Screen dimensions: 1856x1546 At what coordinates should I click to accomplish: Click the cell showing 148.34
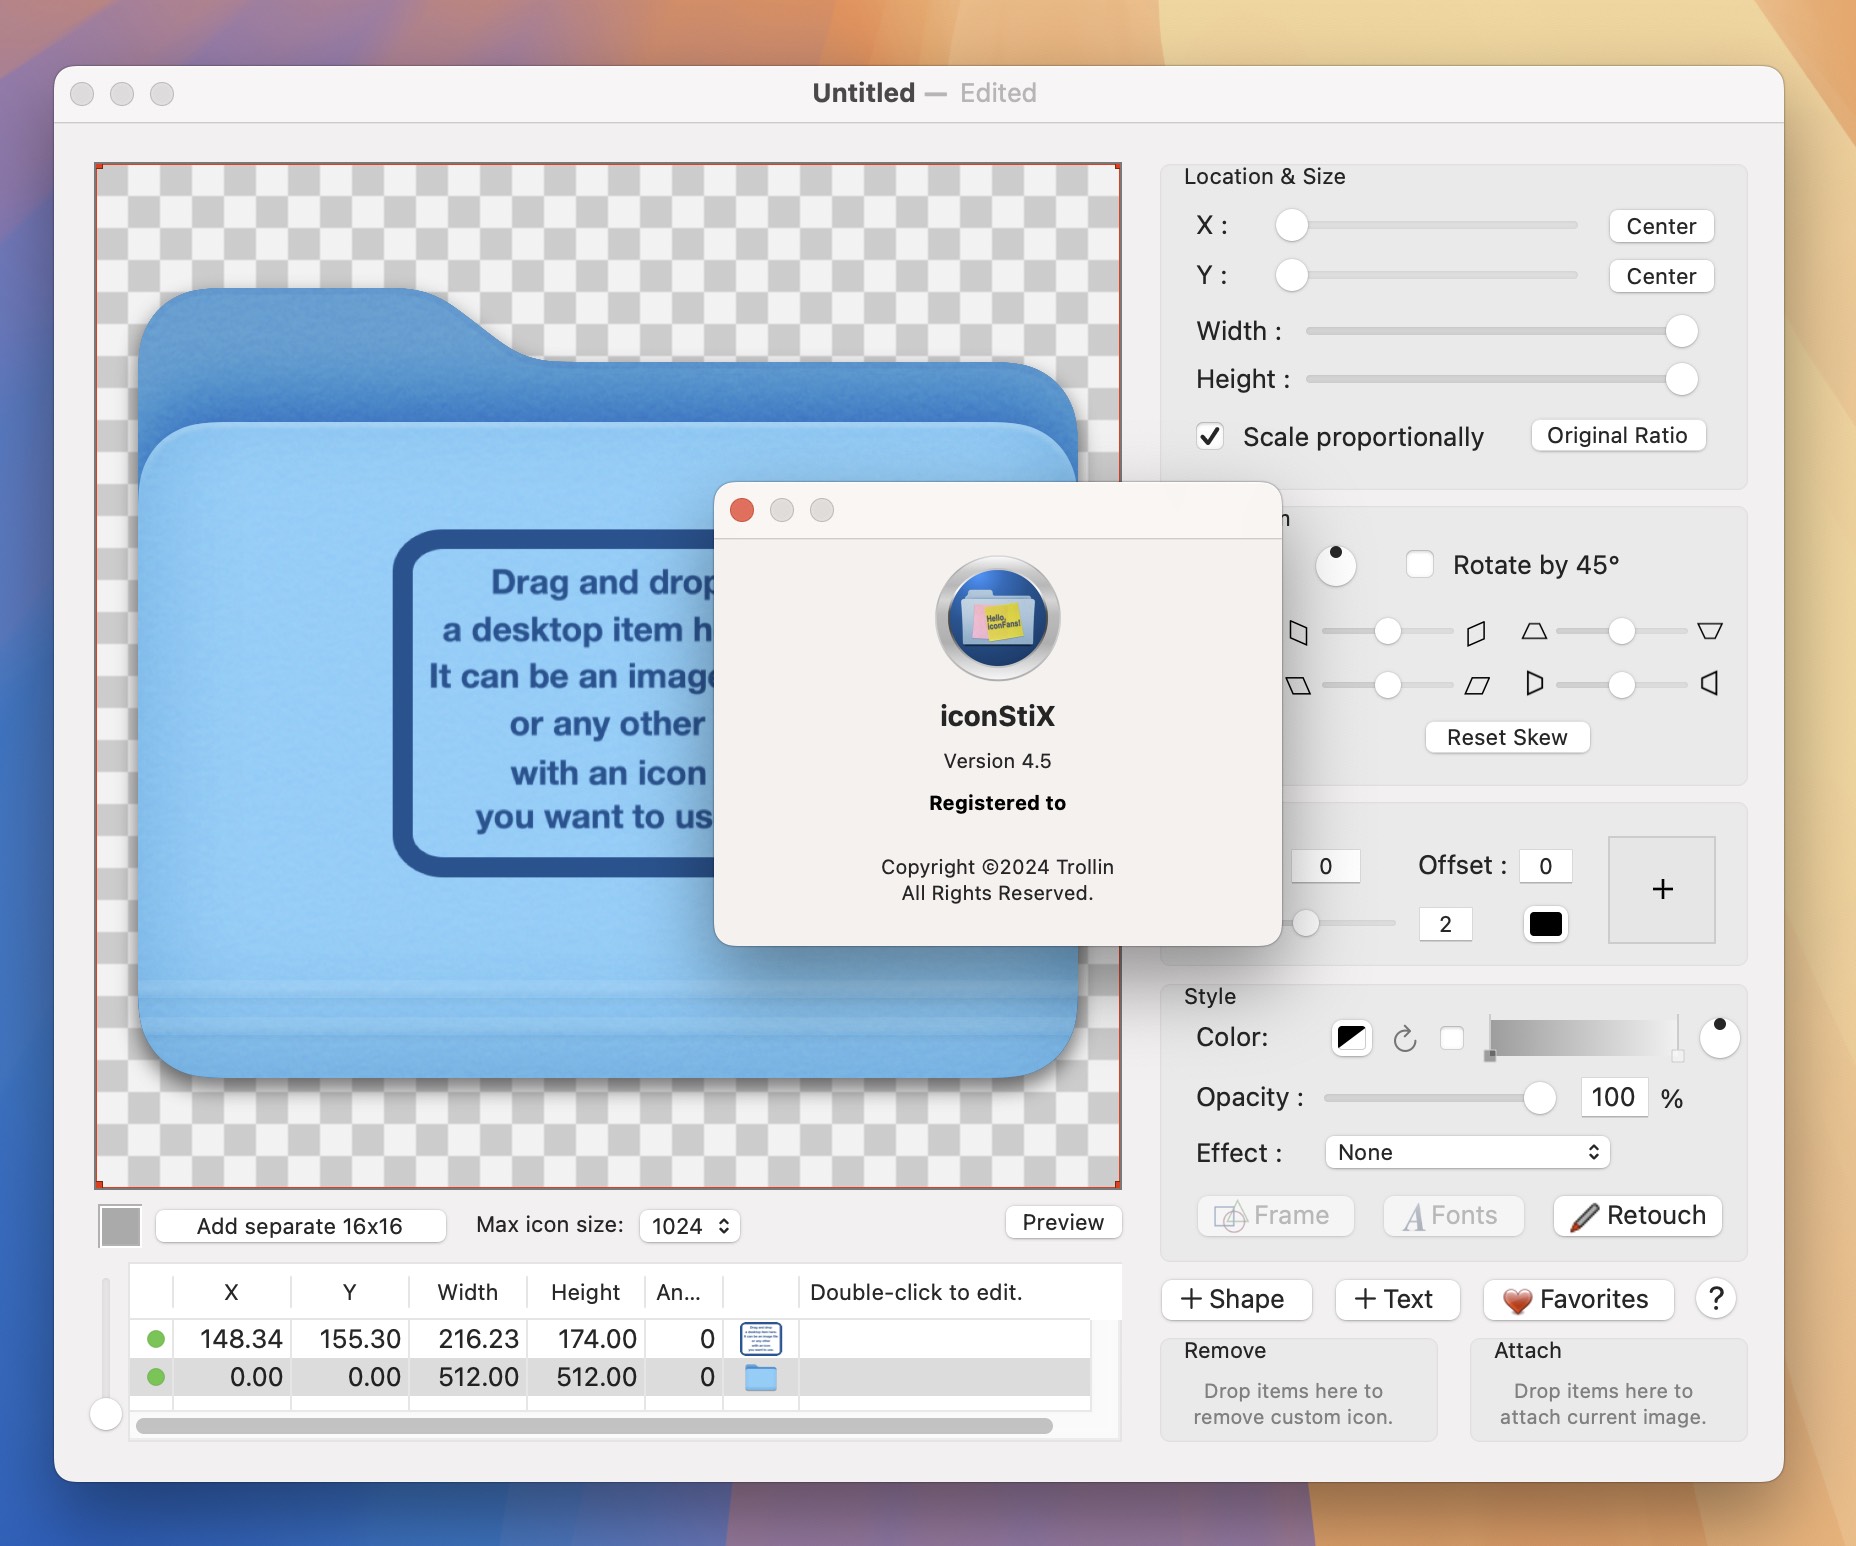[232, 1339]
